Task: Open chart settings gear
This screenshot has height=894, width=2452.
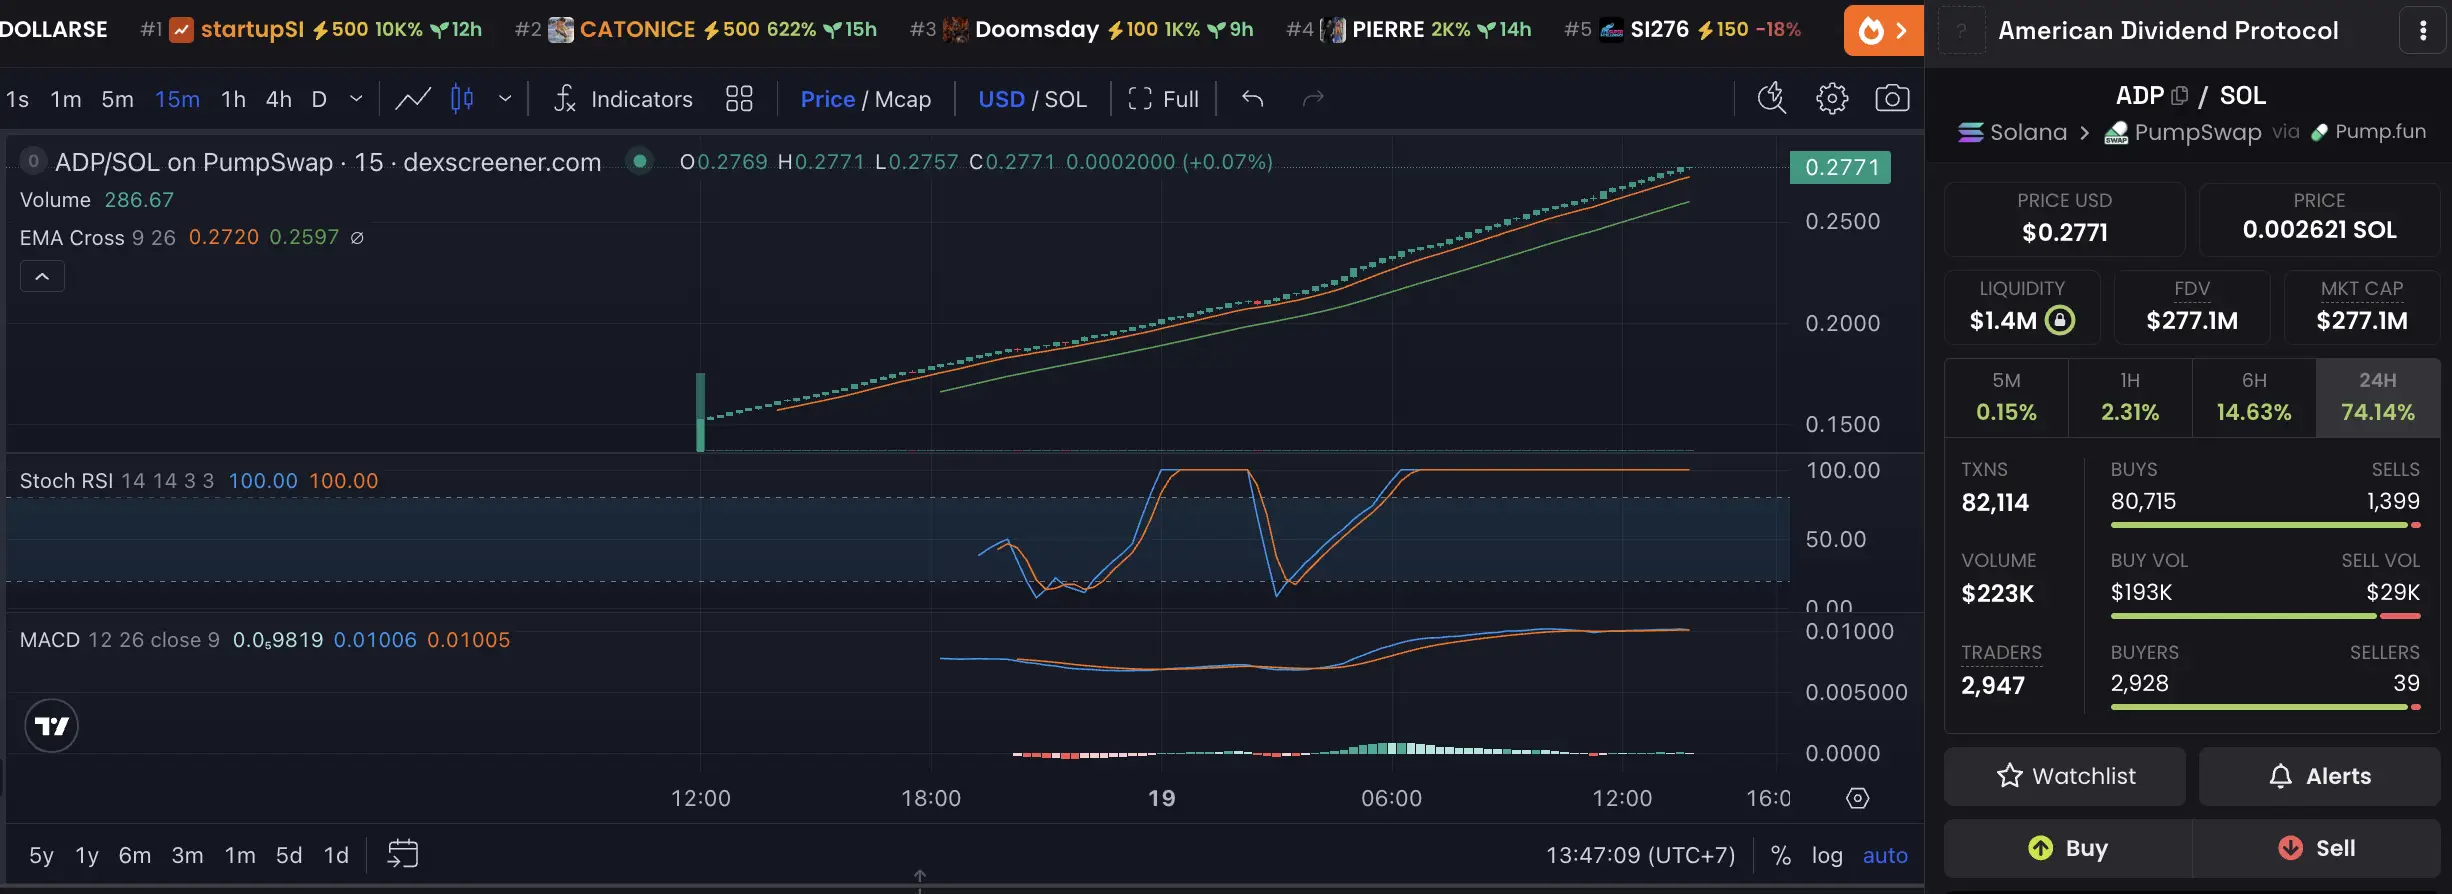Action: (1832, 98)
